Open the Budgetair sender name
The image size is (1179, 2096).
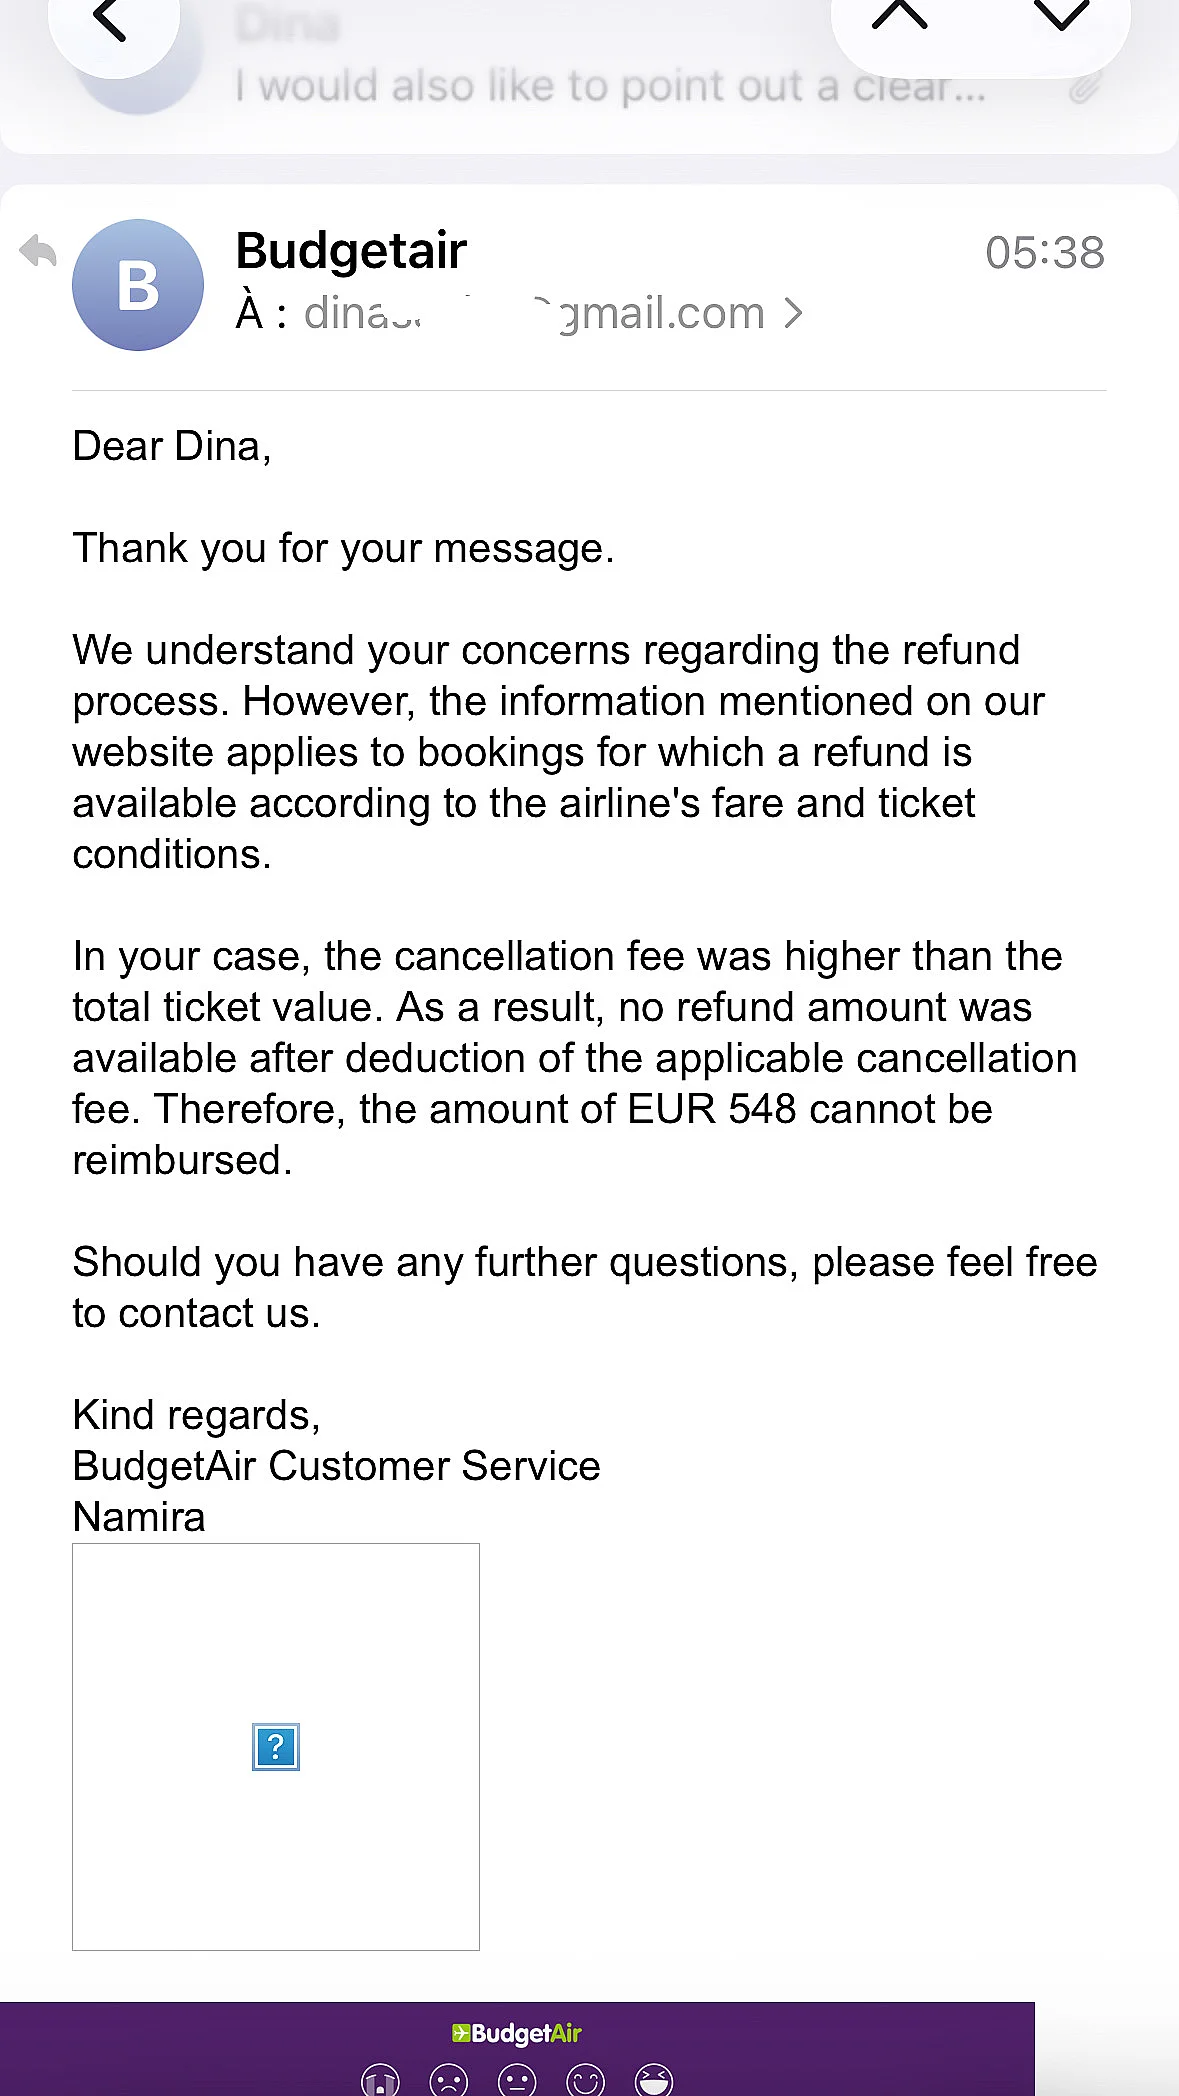coord(351,250)
